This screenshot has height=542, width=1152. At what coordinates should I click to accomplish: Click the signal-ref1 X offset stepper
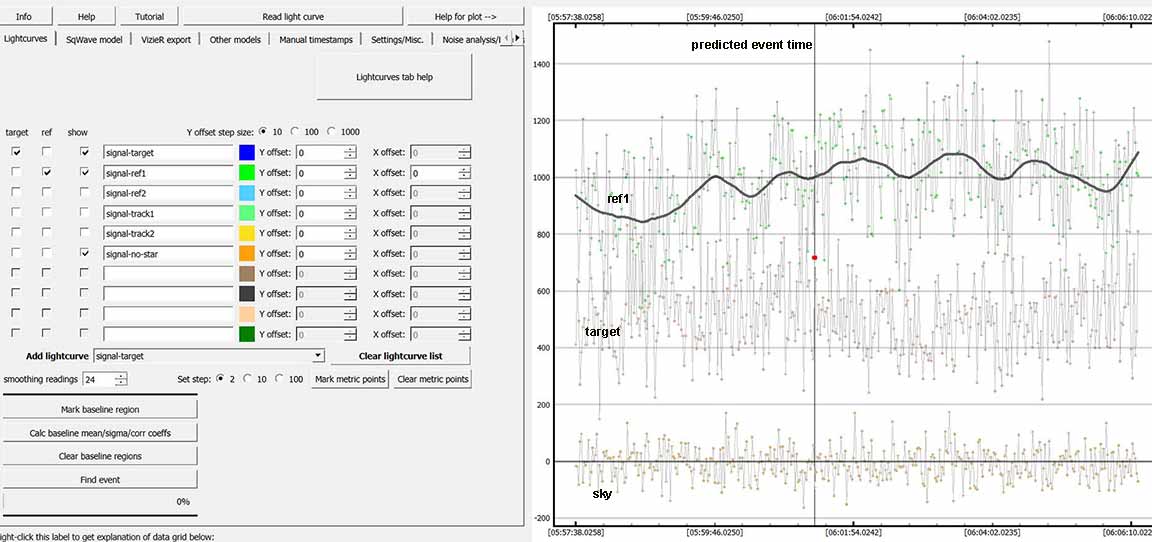tap(464, 173)
